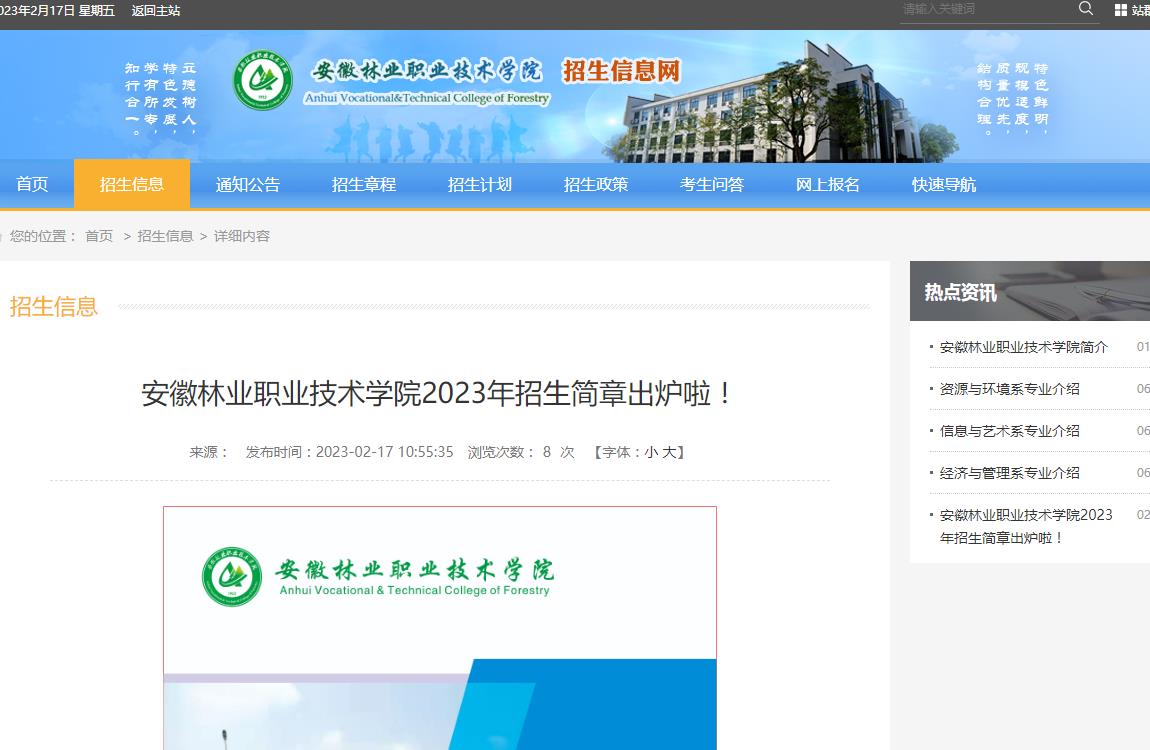Screen dimensions: 1150x750
Task: Click the college round logo in the header
Action: coord(263,81)
